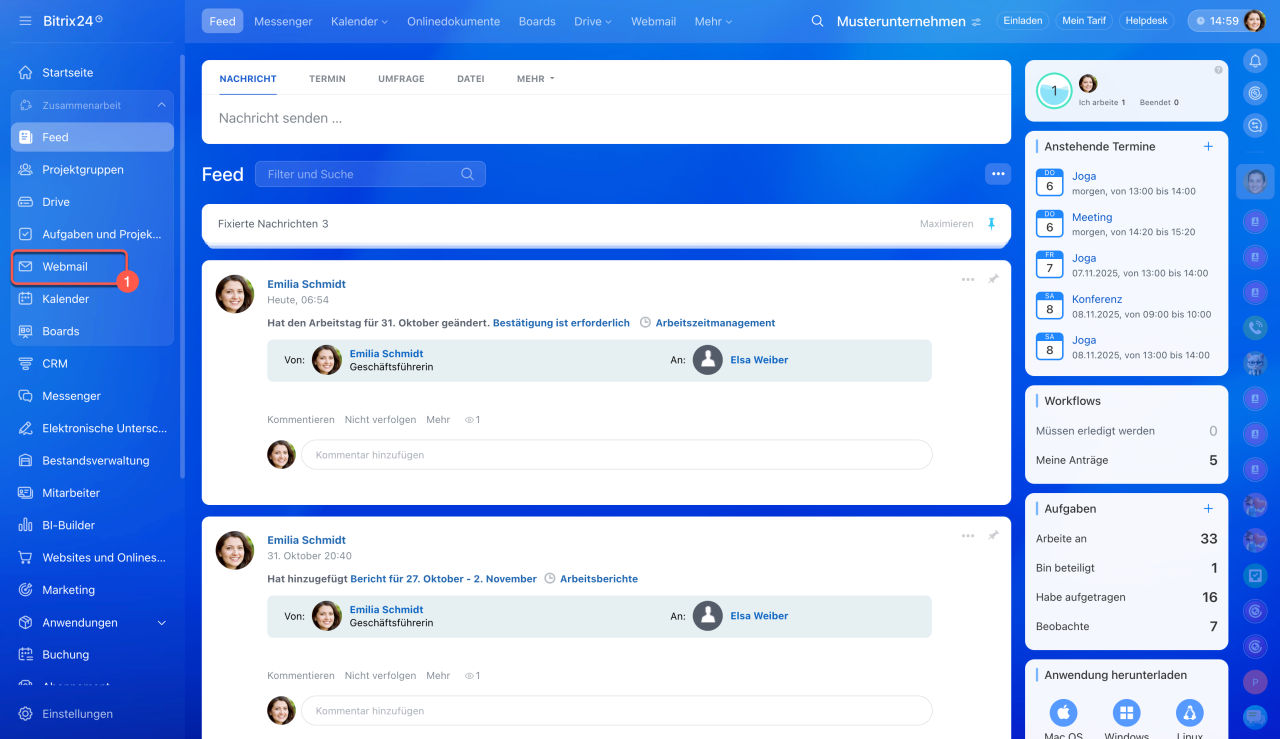Download the Mac OS application
This screenshot has height=739, width=1280.
1064,713
